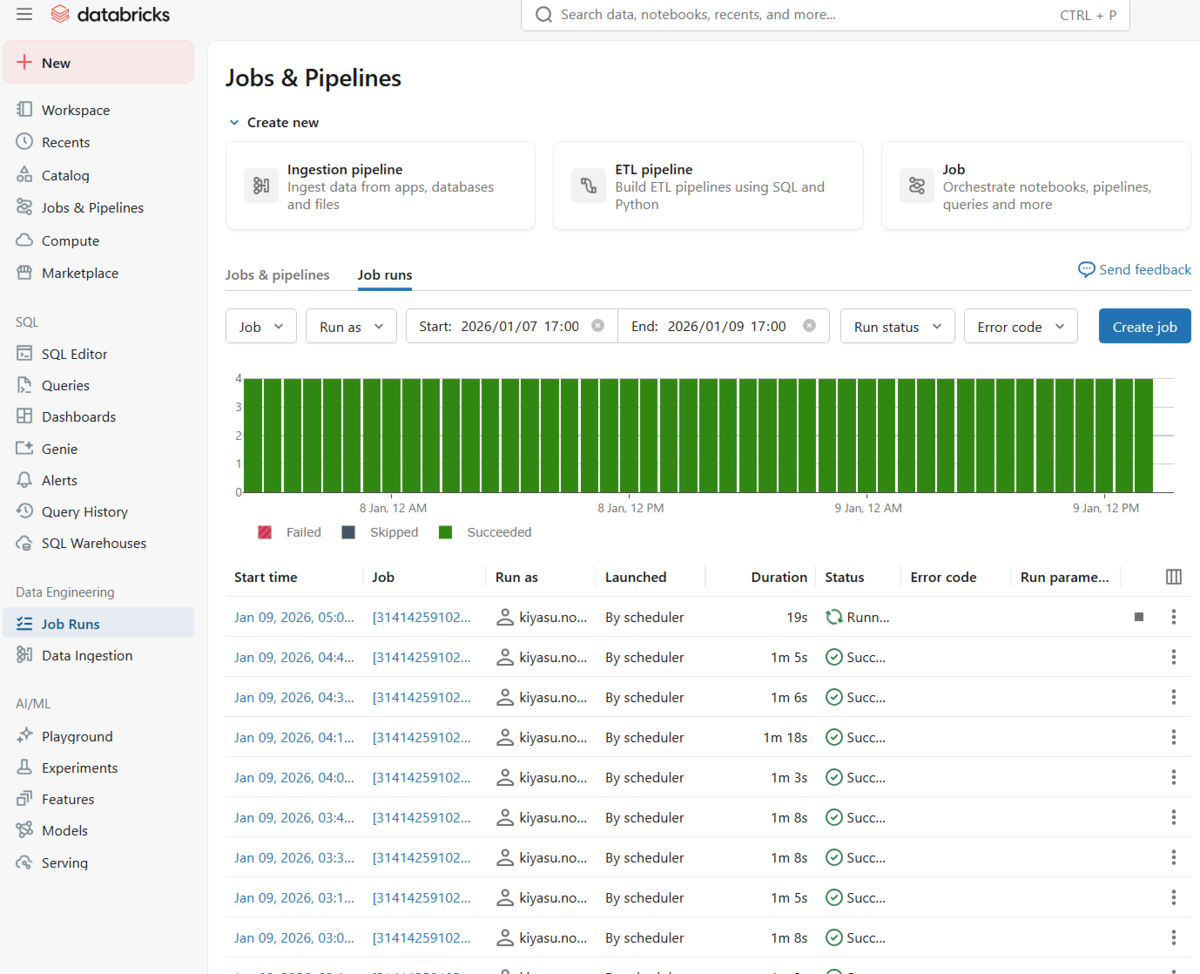Viewport: 1200px width, 974px height.
Task: Click the New button
Action: pyautogui.click(x=98, y=62)
